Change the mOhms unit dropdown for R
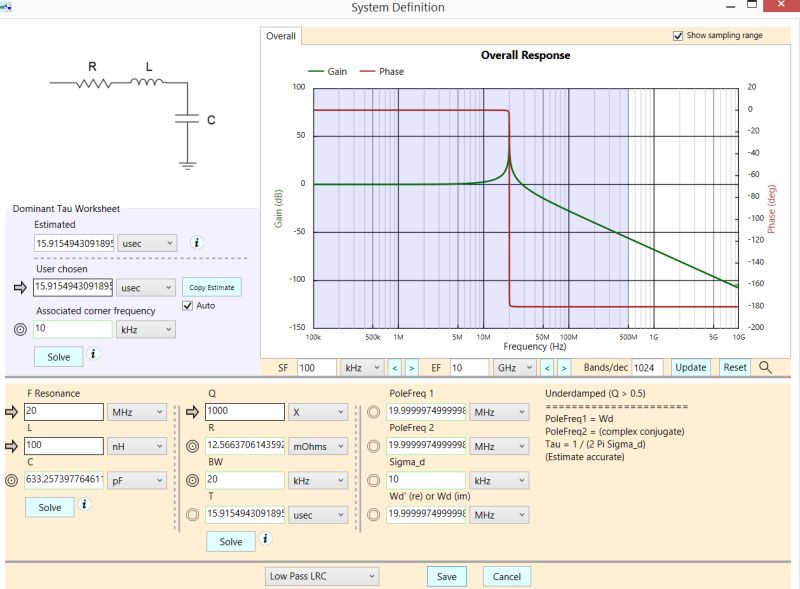 [320, 445]
